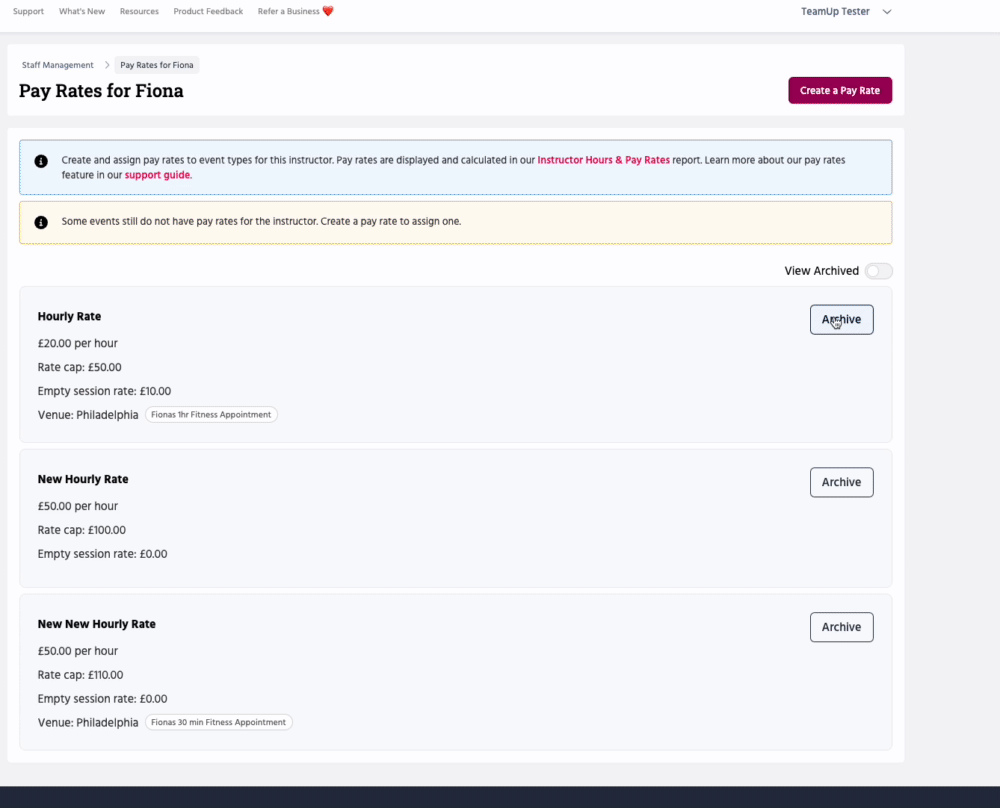1000x808 pixels.
Task: Click the heart icon beside Refer a Business
Action: coord(328,12)
